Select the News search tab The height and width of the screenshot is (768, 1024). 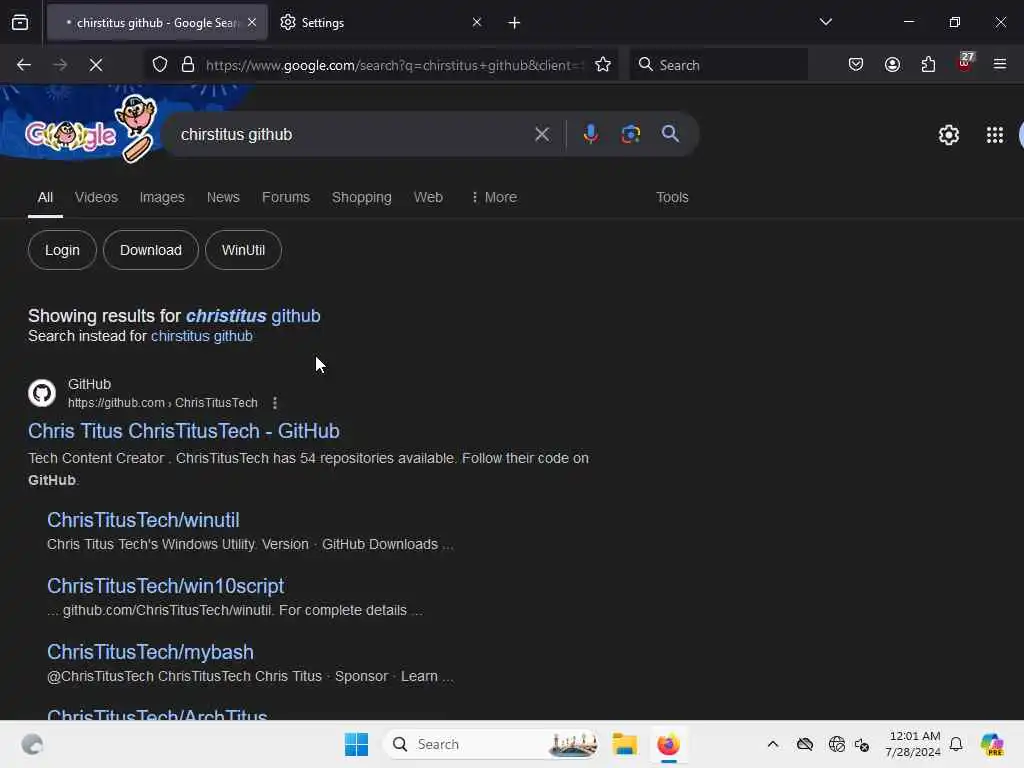click(223, 197)
